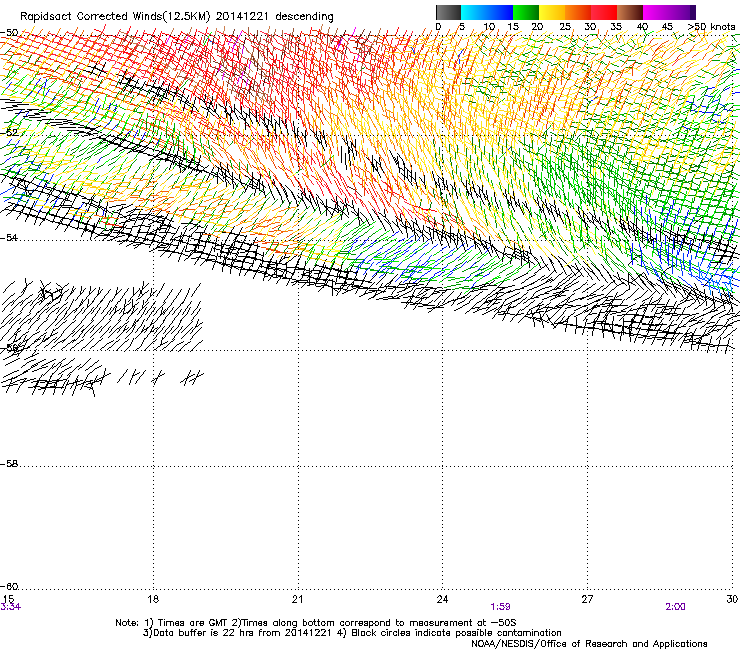Click the 18 longitude axis label
This screenshot has width=740, height=650.
coord(153,599)
